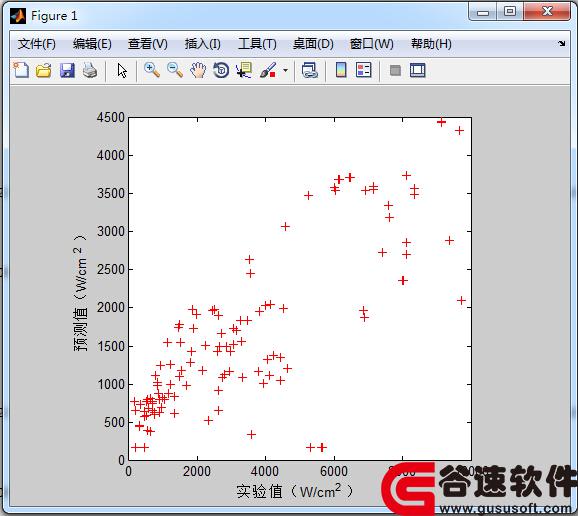578x516 pixels.
Task: Enable the Pan hand tool
Action: 198,70
